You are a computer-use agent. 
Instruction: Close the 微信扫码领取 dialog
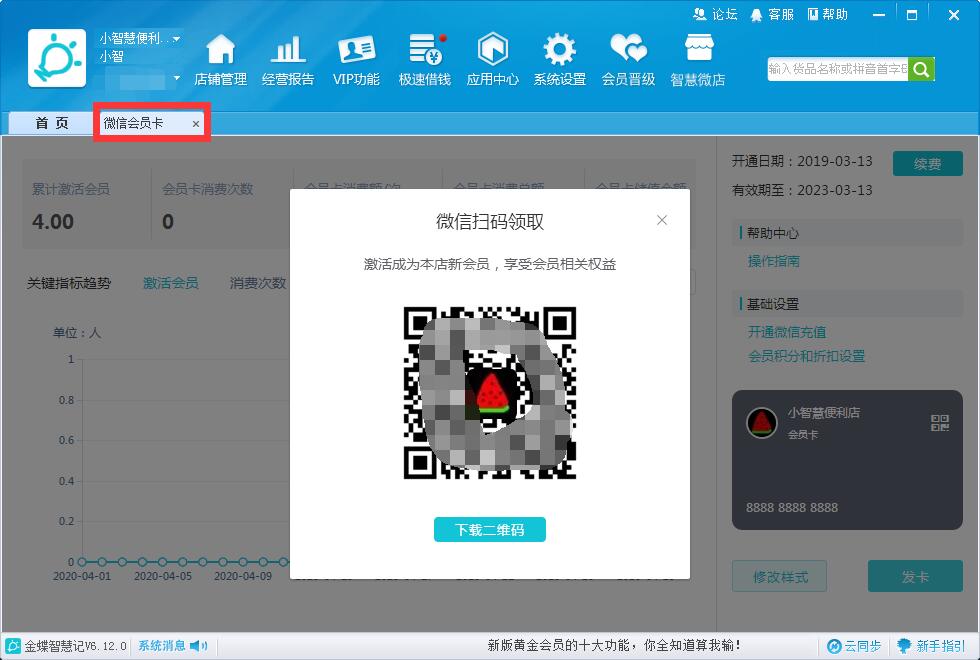pos(662,220)
